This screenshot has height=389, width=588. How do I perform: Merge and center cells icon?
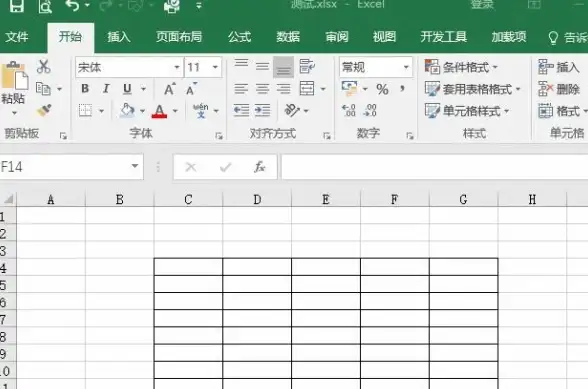point(307,89)
